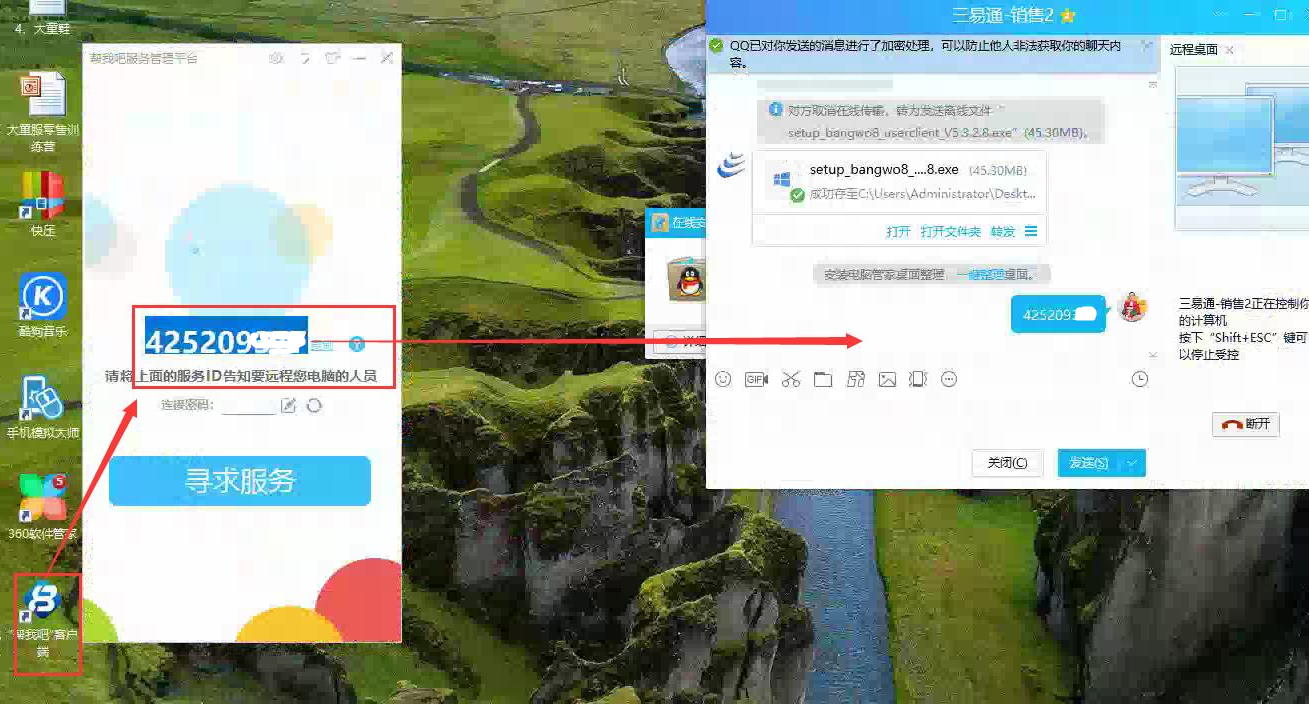Click the 帮我吧服务管理平台 window title
This screenshot has width=1309, height=704.
(144, 58)
